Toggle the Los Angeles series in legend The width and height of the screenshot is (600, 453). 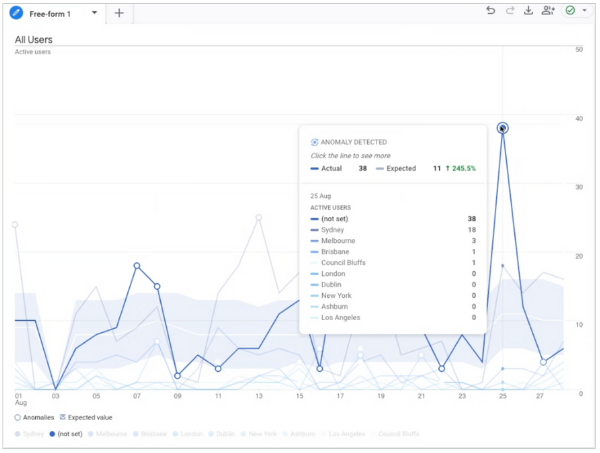coord(343,434)
